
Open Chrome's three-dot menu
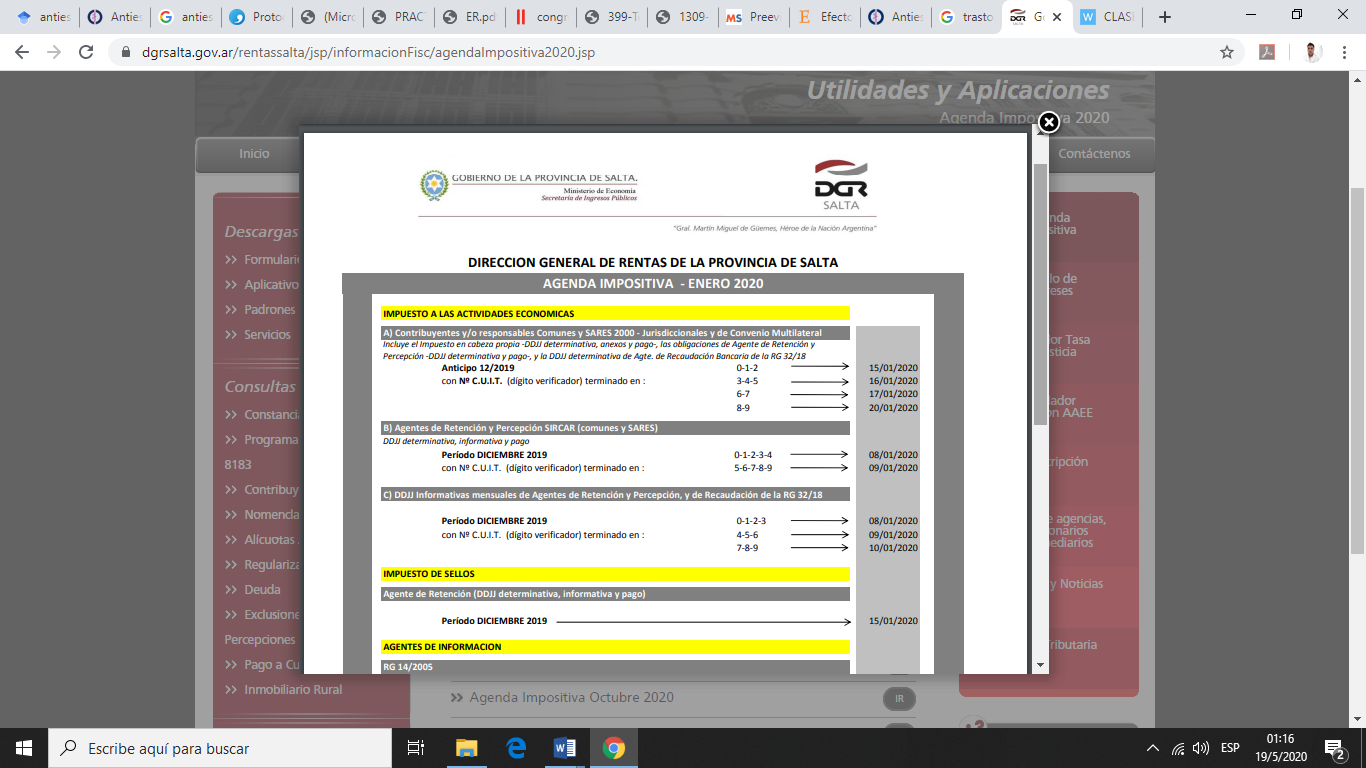click(1345, 52)
